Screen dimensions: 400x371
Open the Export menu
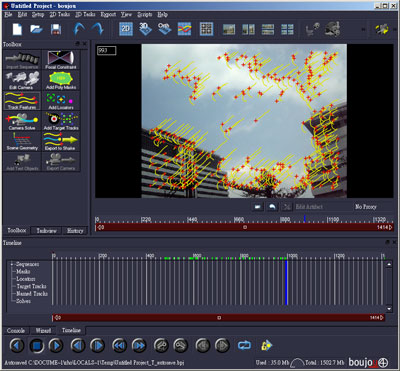[x=108, y=15]
